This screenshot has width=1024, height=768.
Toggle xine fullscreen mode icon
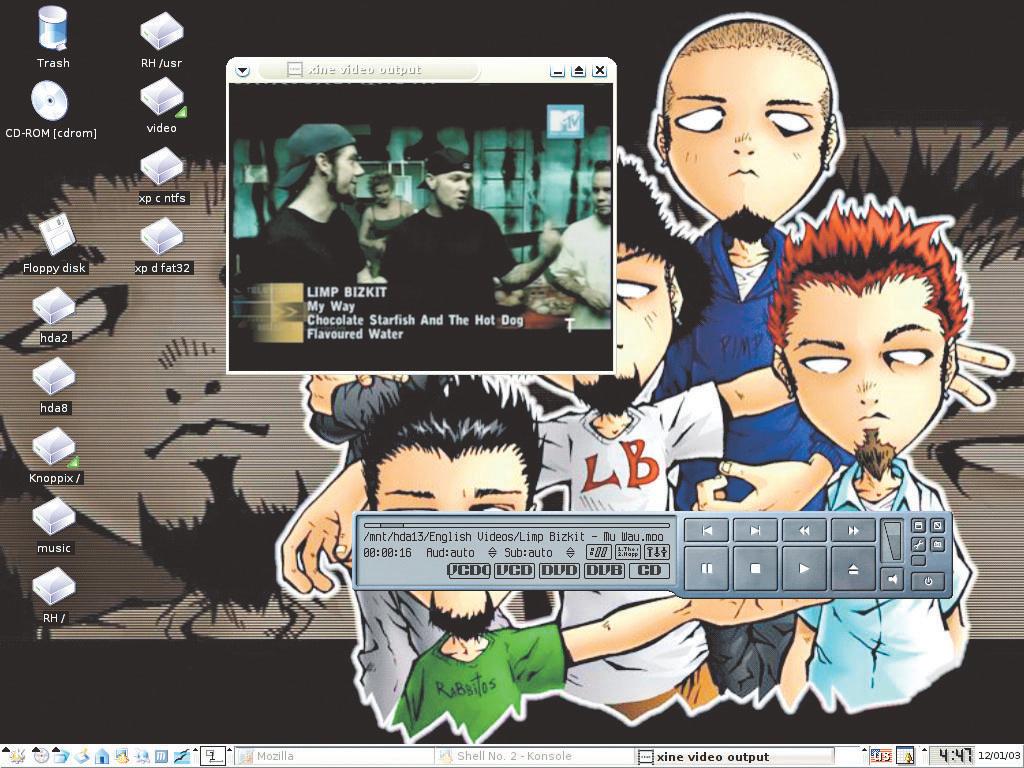click(937, 526)
